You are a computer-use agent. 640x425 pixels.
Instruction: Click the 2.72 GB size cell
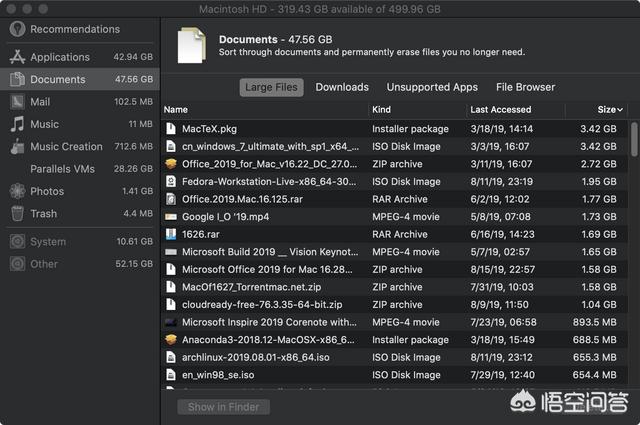[x=598, y=164]
